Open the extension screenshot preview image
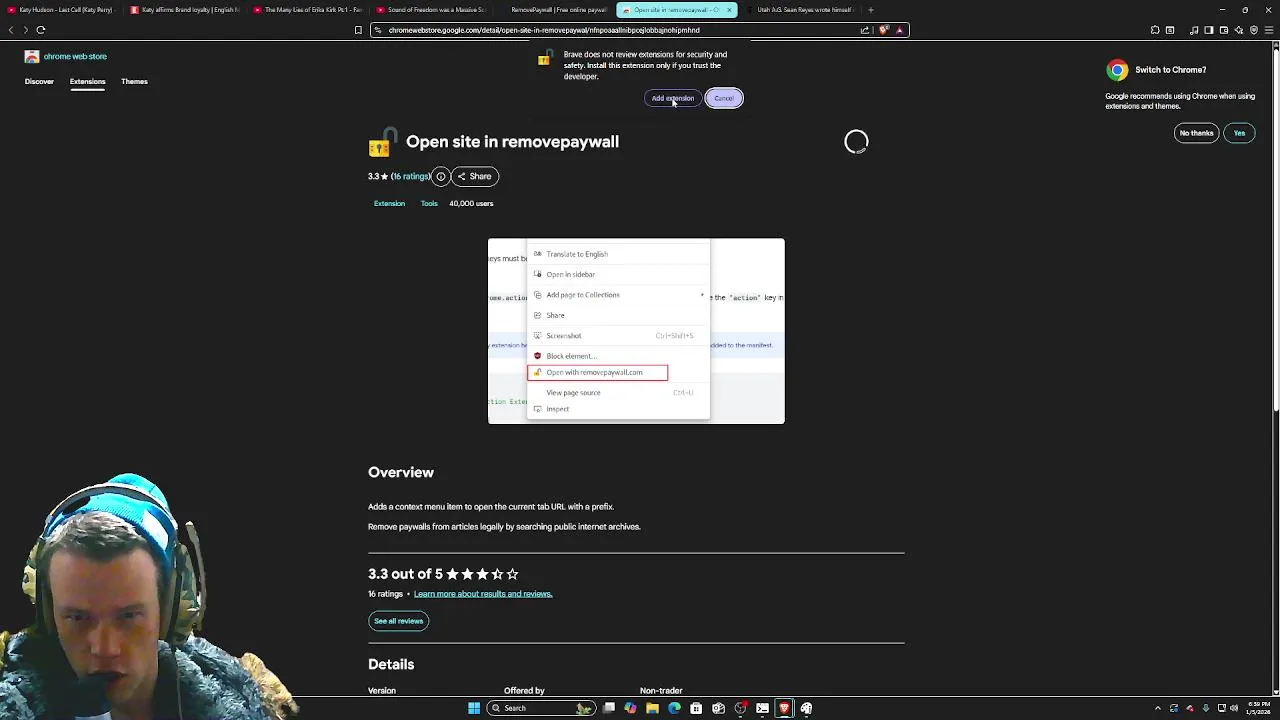This screenshot has height=720, width=1280. [x=636, y=331]
